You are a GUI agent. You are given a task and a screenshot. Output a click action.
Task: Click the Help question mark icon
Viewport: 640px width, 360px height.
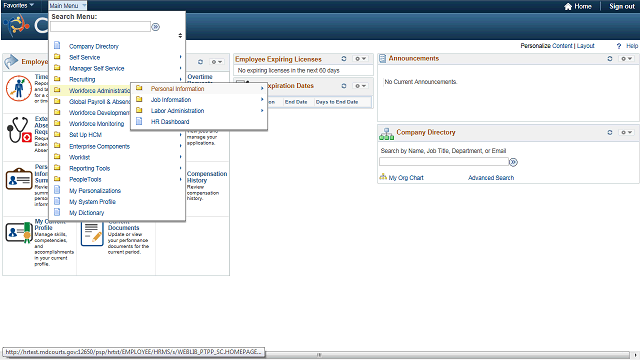[619, 46]
